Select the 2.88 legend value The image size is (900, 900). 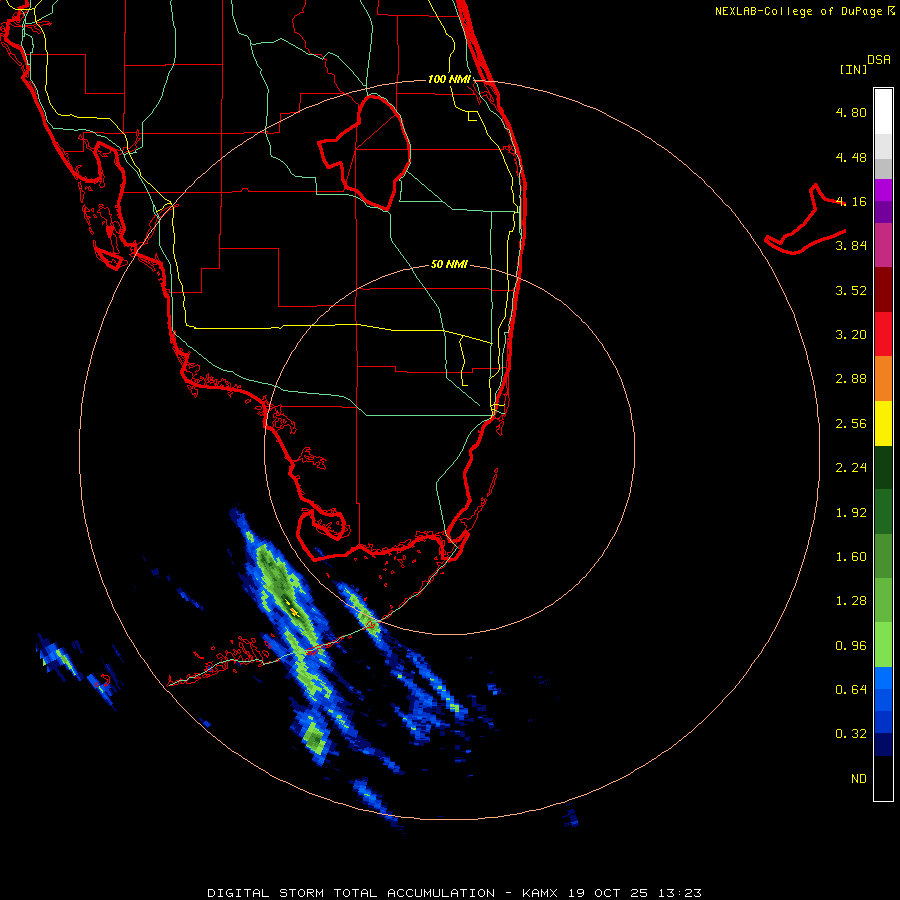click(851, 379)
